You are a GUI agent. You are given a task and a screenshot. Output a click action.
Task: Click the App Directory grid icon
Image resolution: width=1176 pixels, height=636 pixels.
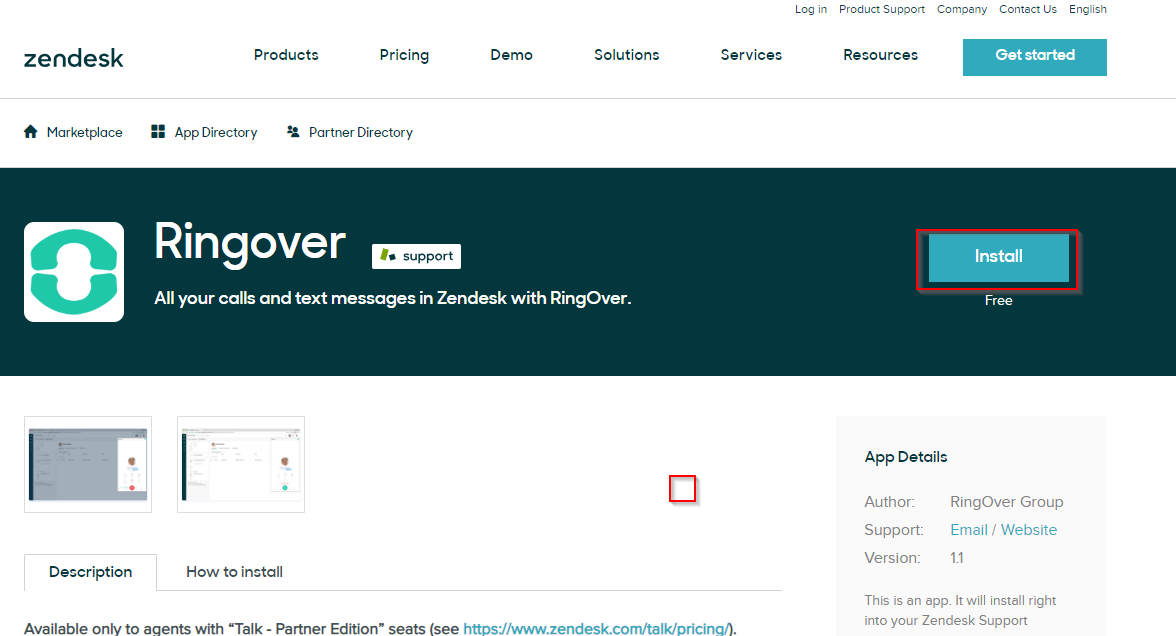[x=158, y=132]
